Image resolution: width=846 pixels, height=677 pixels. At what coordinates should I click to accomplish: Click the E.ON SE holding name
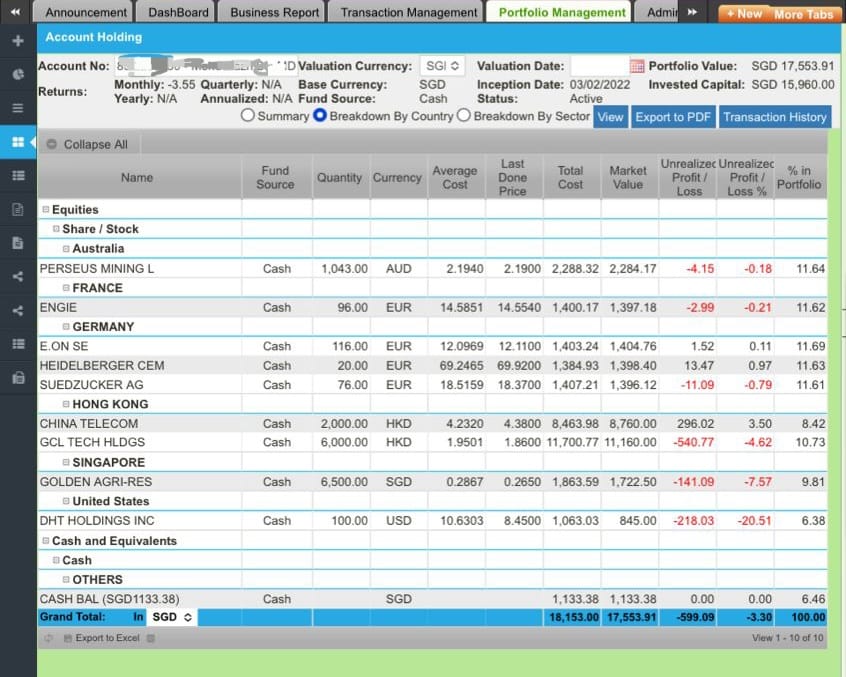click(x=64, y=346)
